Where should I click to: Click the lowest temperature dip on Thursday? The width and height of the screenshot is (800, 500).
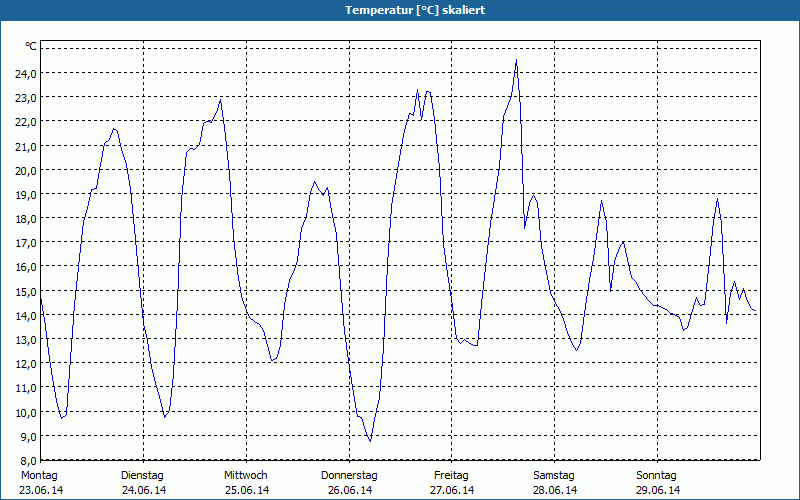click(370, 440)
